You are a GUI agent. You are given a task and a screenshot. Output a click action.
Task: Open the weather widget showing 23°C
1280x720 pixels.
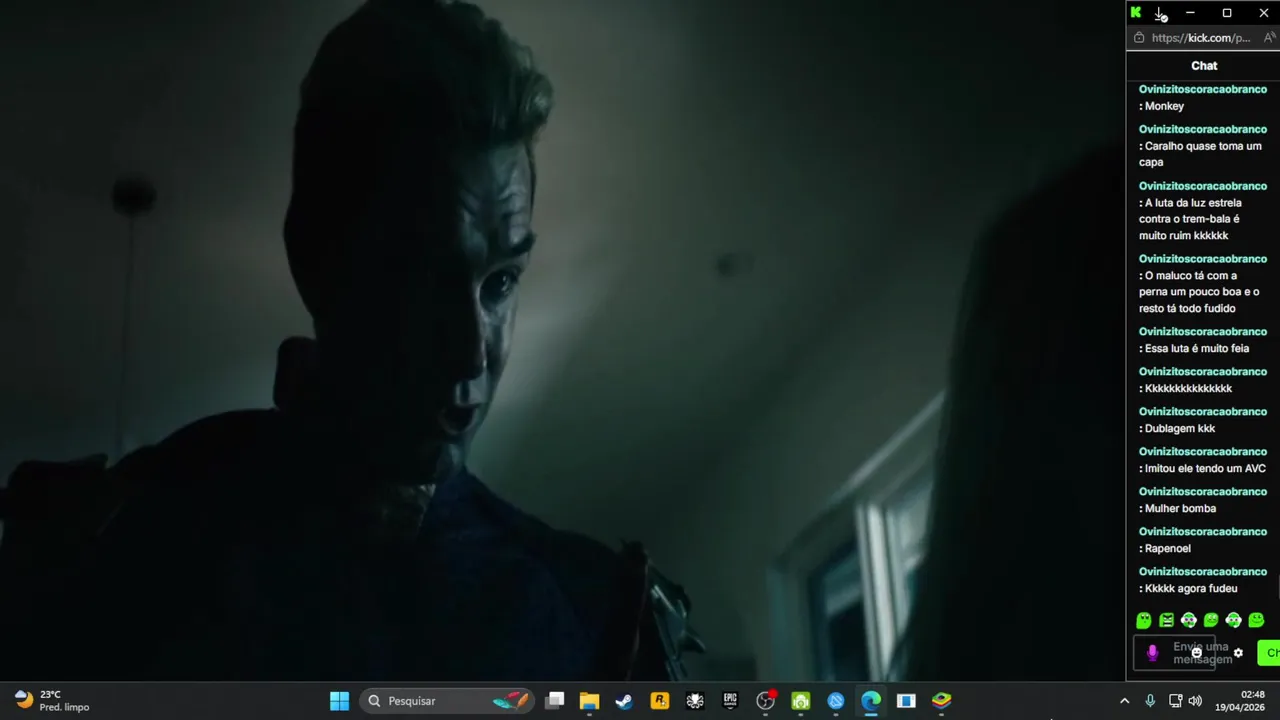pos(52,701)
